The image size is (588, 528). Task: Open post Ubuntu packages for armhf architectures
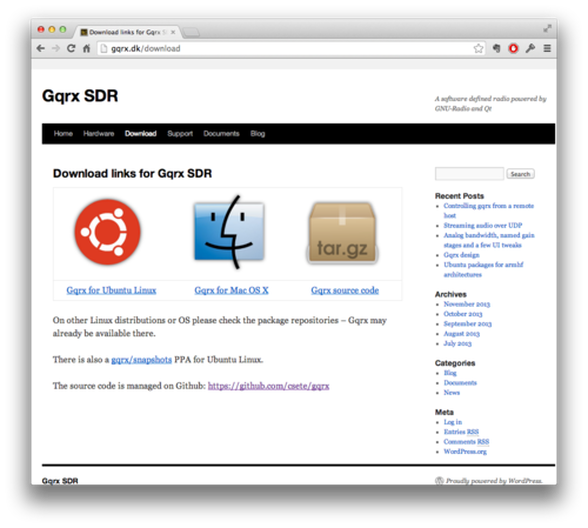(483, 270)
